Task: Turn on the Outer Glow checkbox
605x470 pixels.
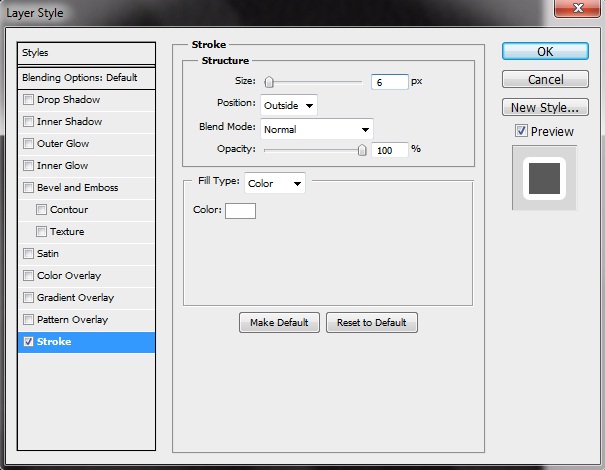Action: click(28, 144)
